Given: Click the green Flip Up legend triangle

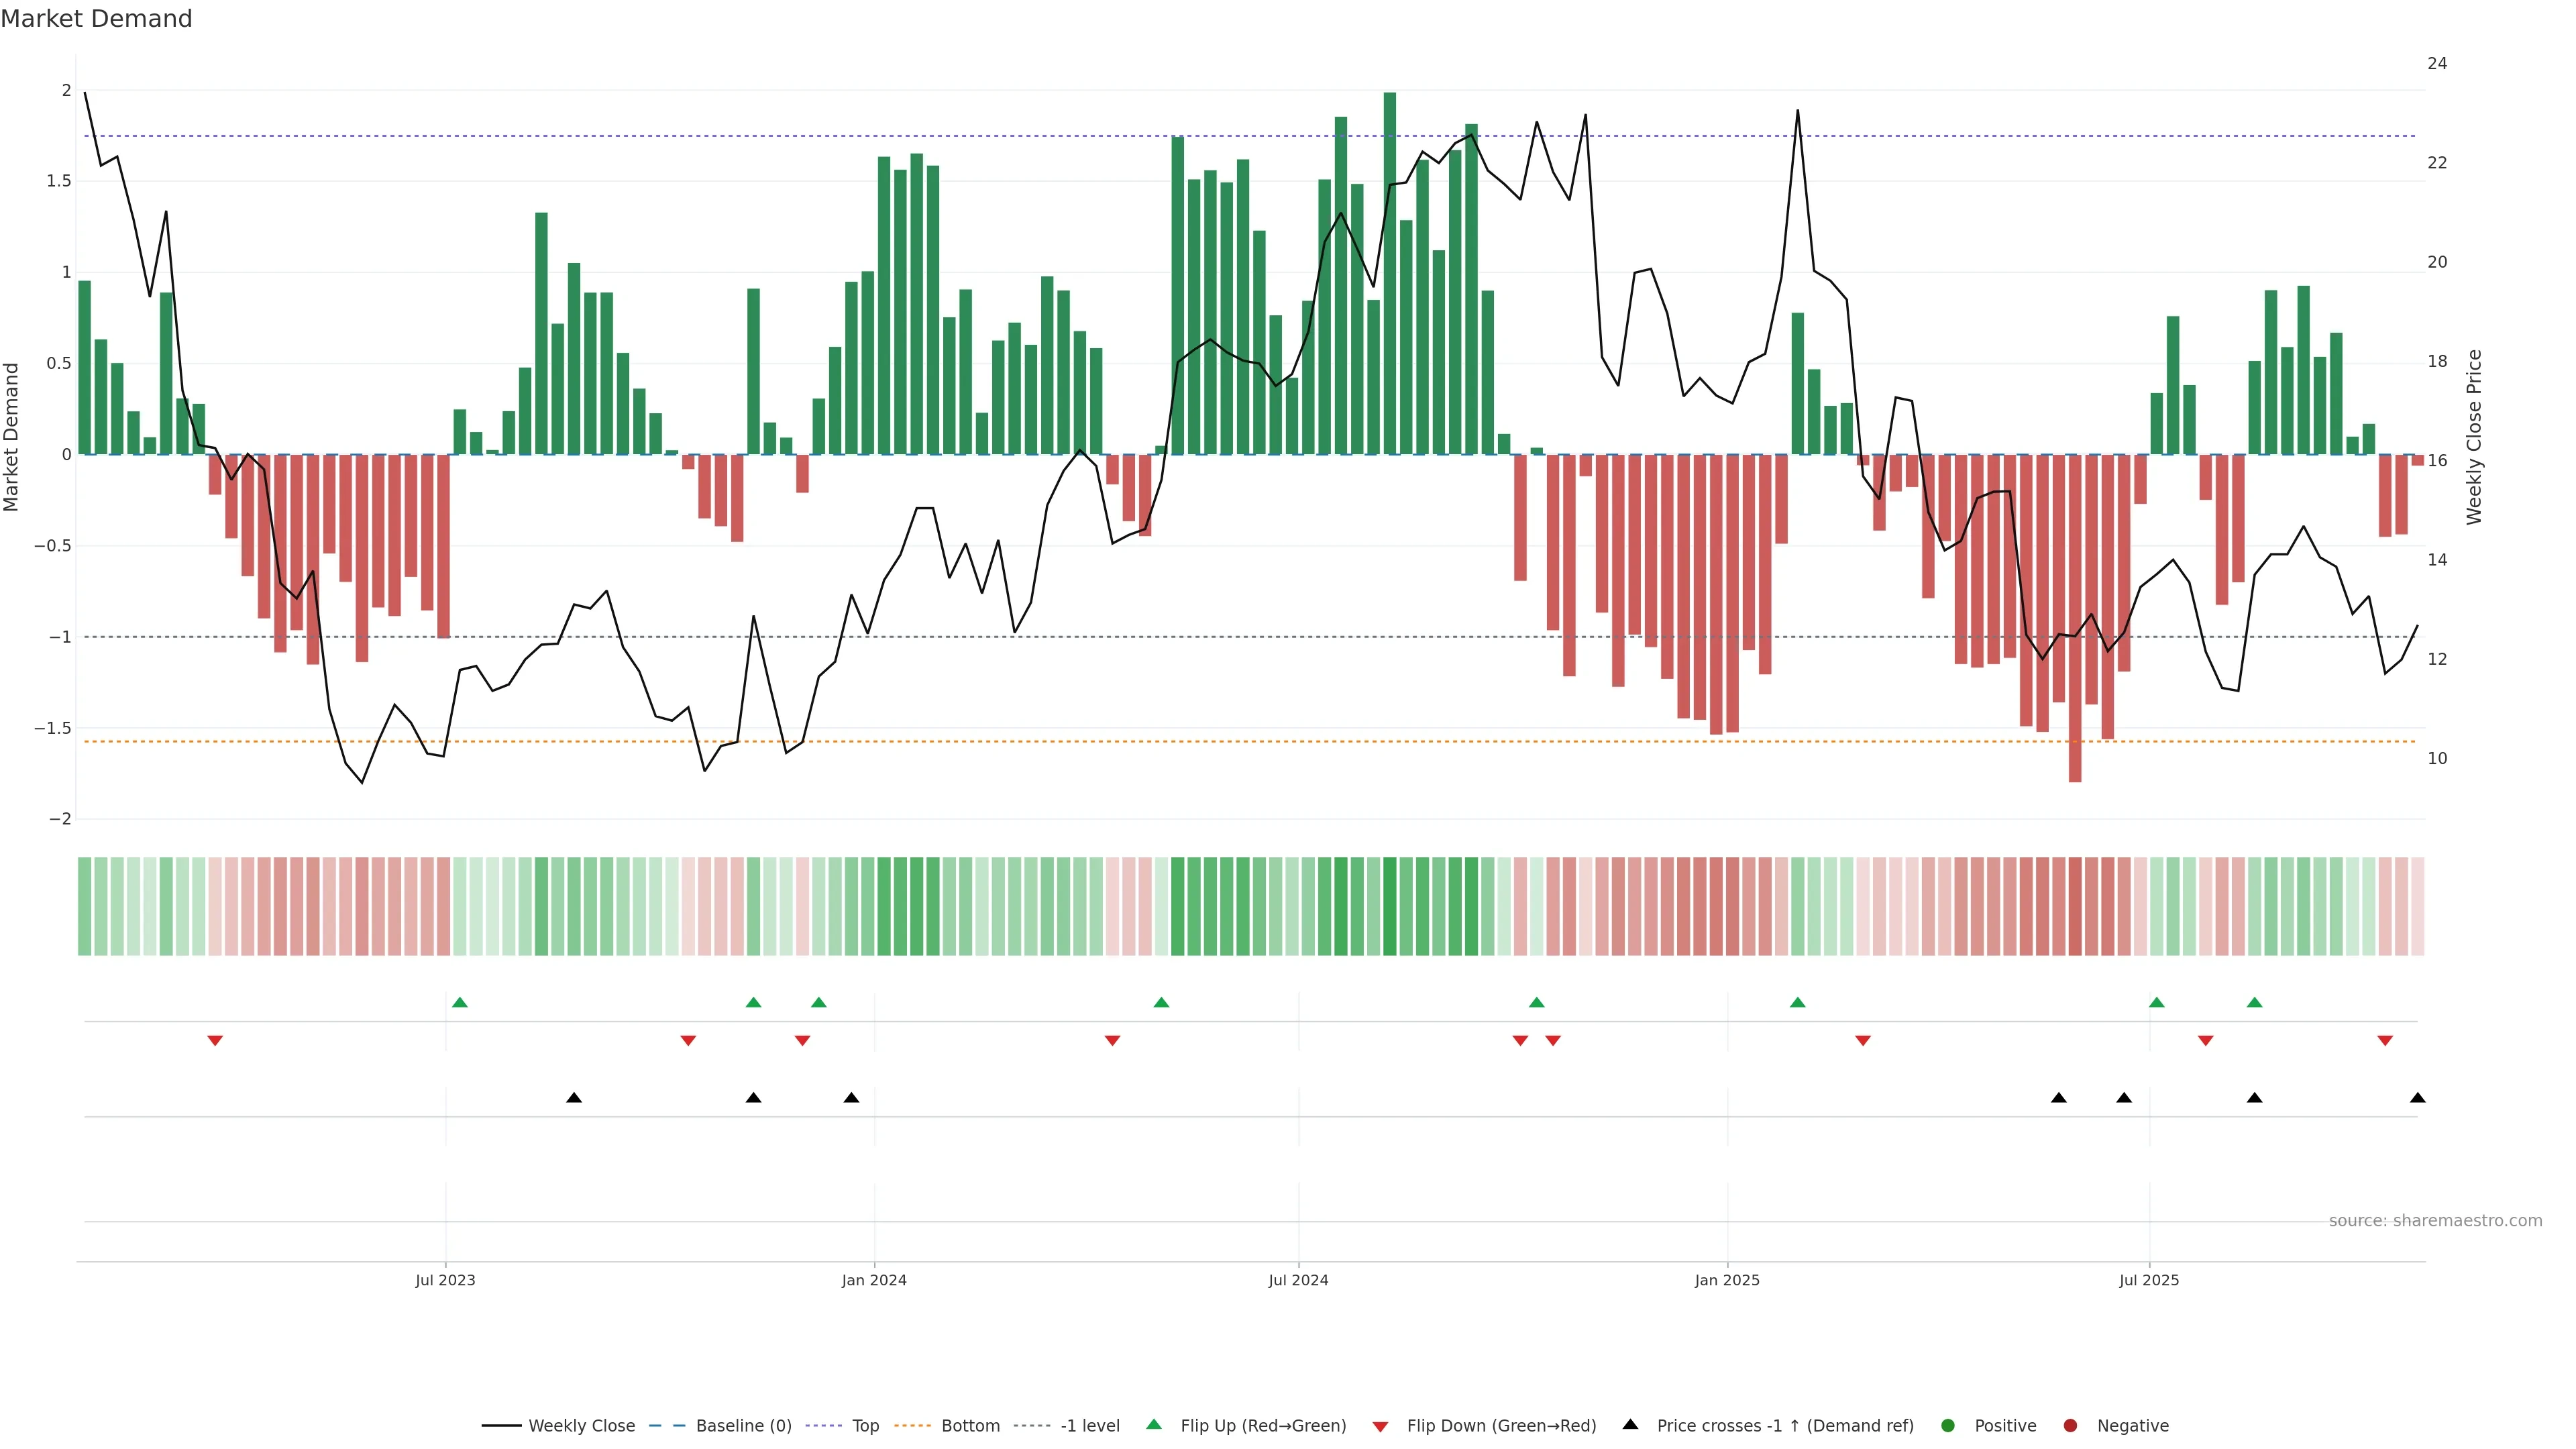Looking at the screenshot, I should pos(1154,1424).
